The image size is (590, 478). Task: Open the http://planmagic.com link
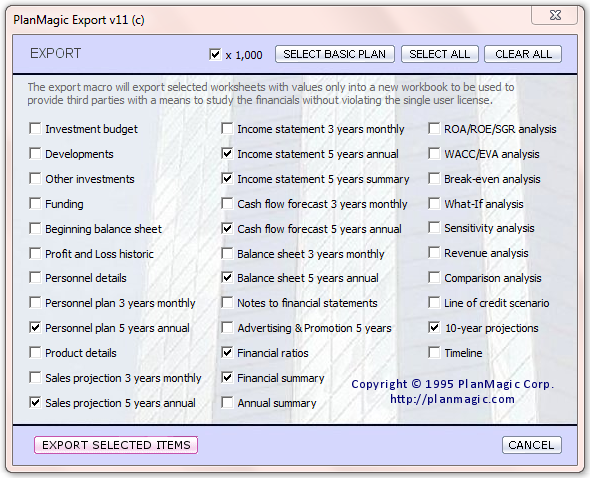click(x=452, y=399)
